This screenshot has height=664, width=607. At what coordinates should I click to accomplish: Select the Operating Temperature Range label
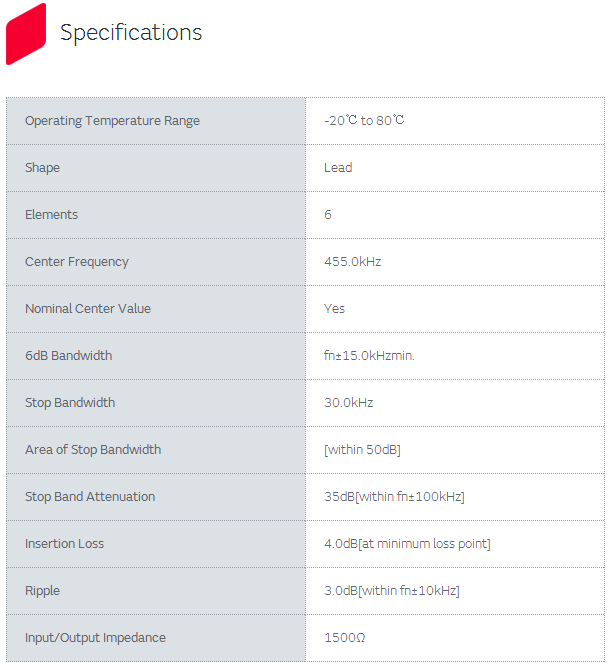click(112, 121)
